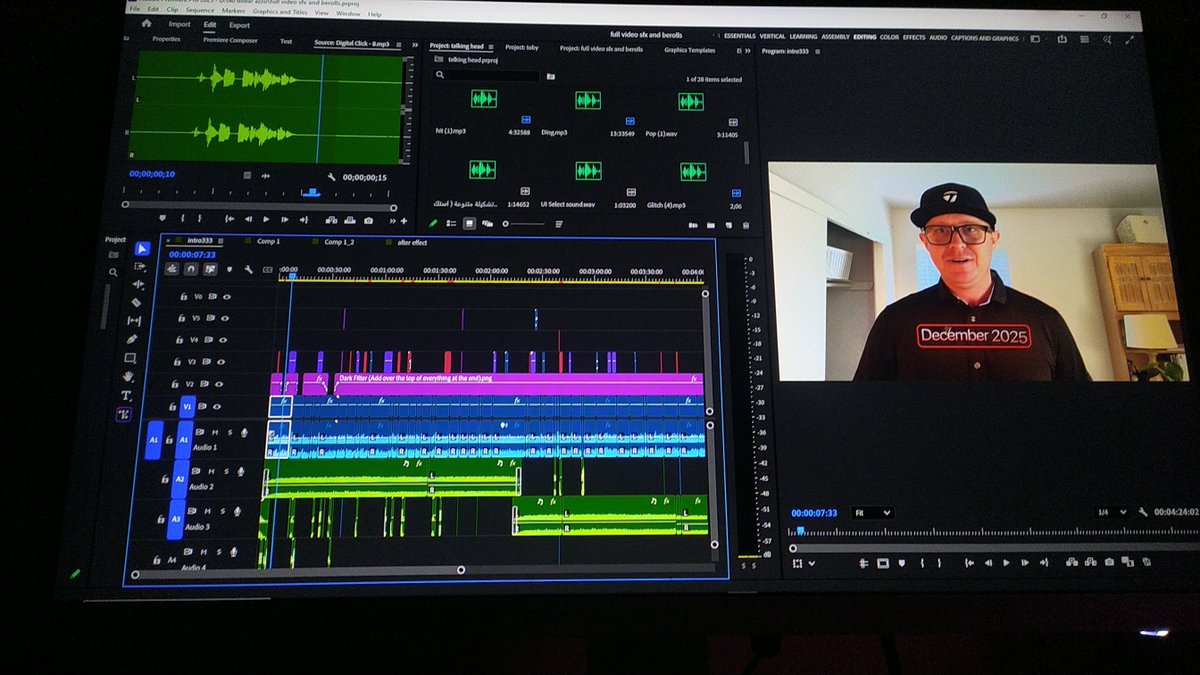Select the Type tool
1200x675 pixels.
[126, 396]
